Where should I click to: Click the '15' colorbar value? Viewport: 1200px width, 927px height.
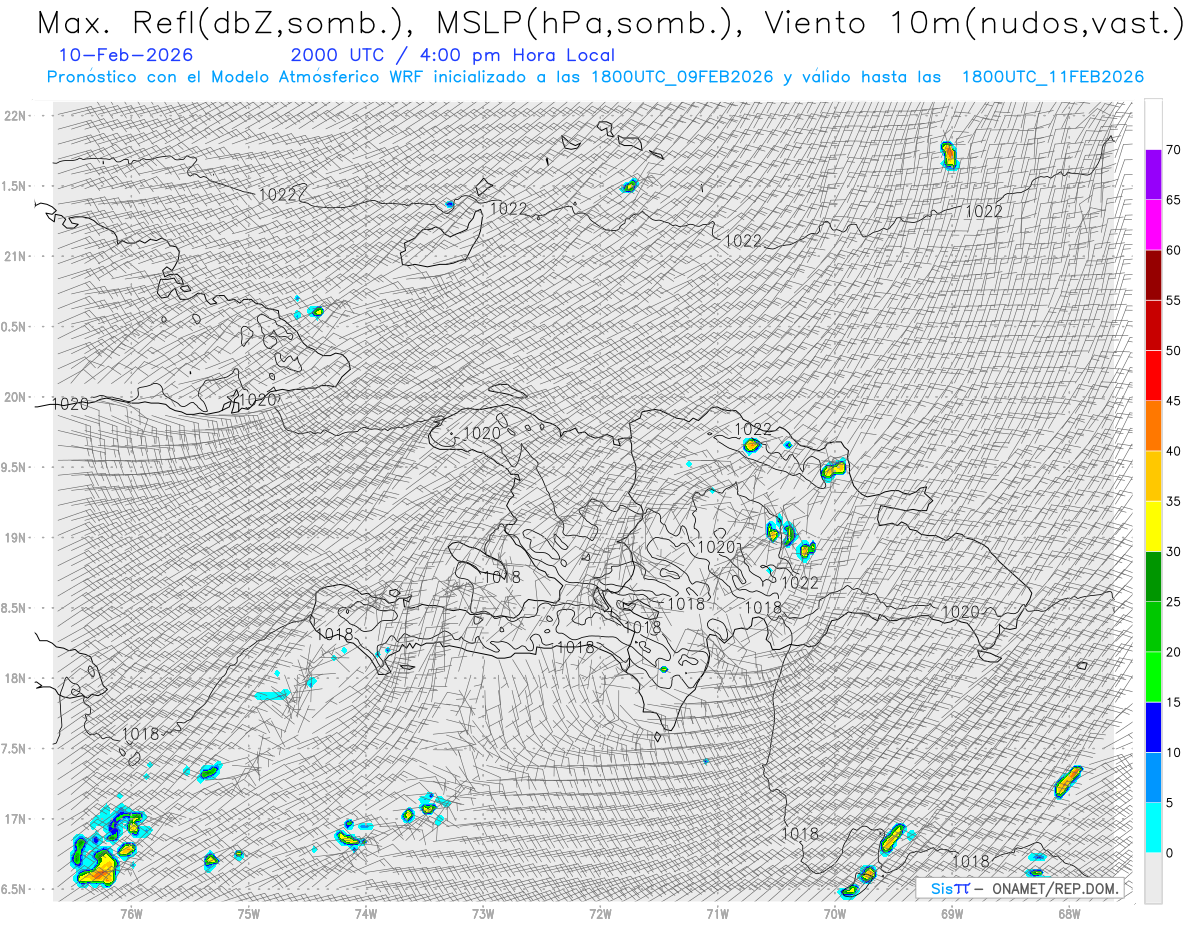click(x=1173, y=702)
